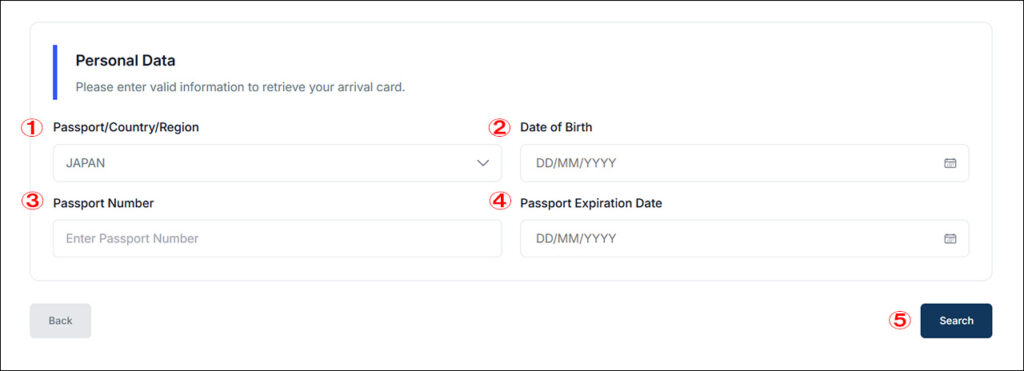The width and height of the screenshot is (1024, 371).
Task: Open the Passport Expiration Date calendar icon
Action: [x=950, y=238]
